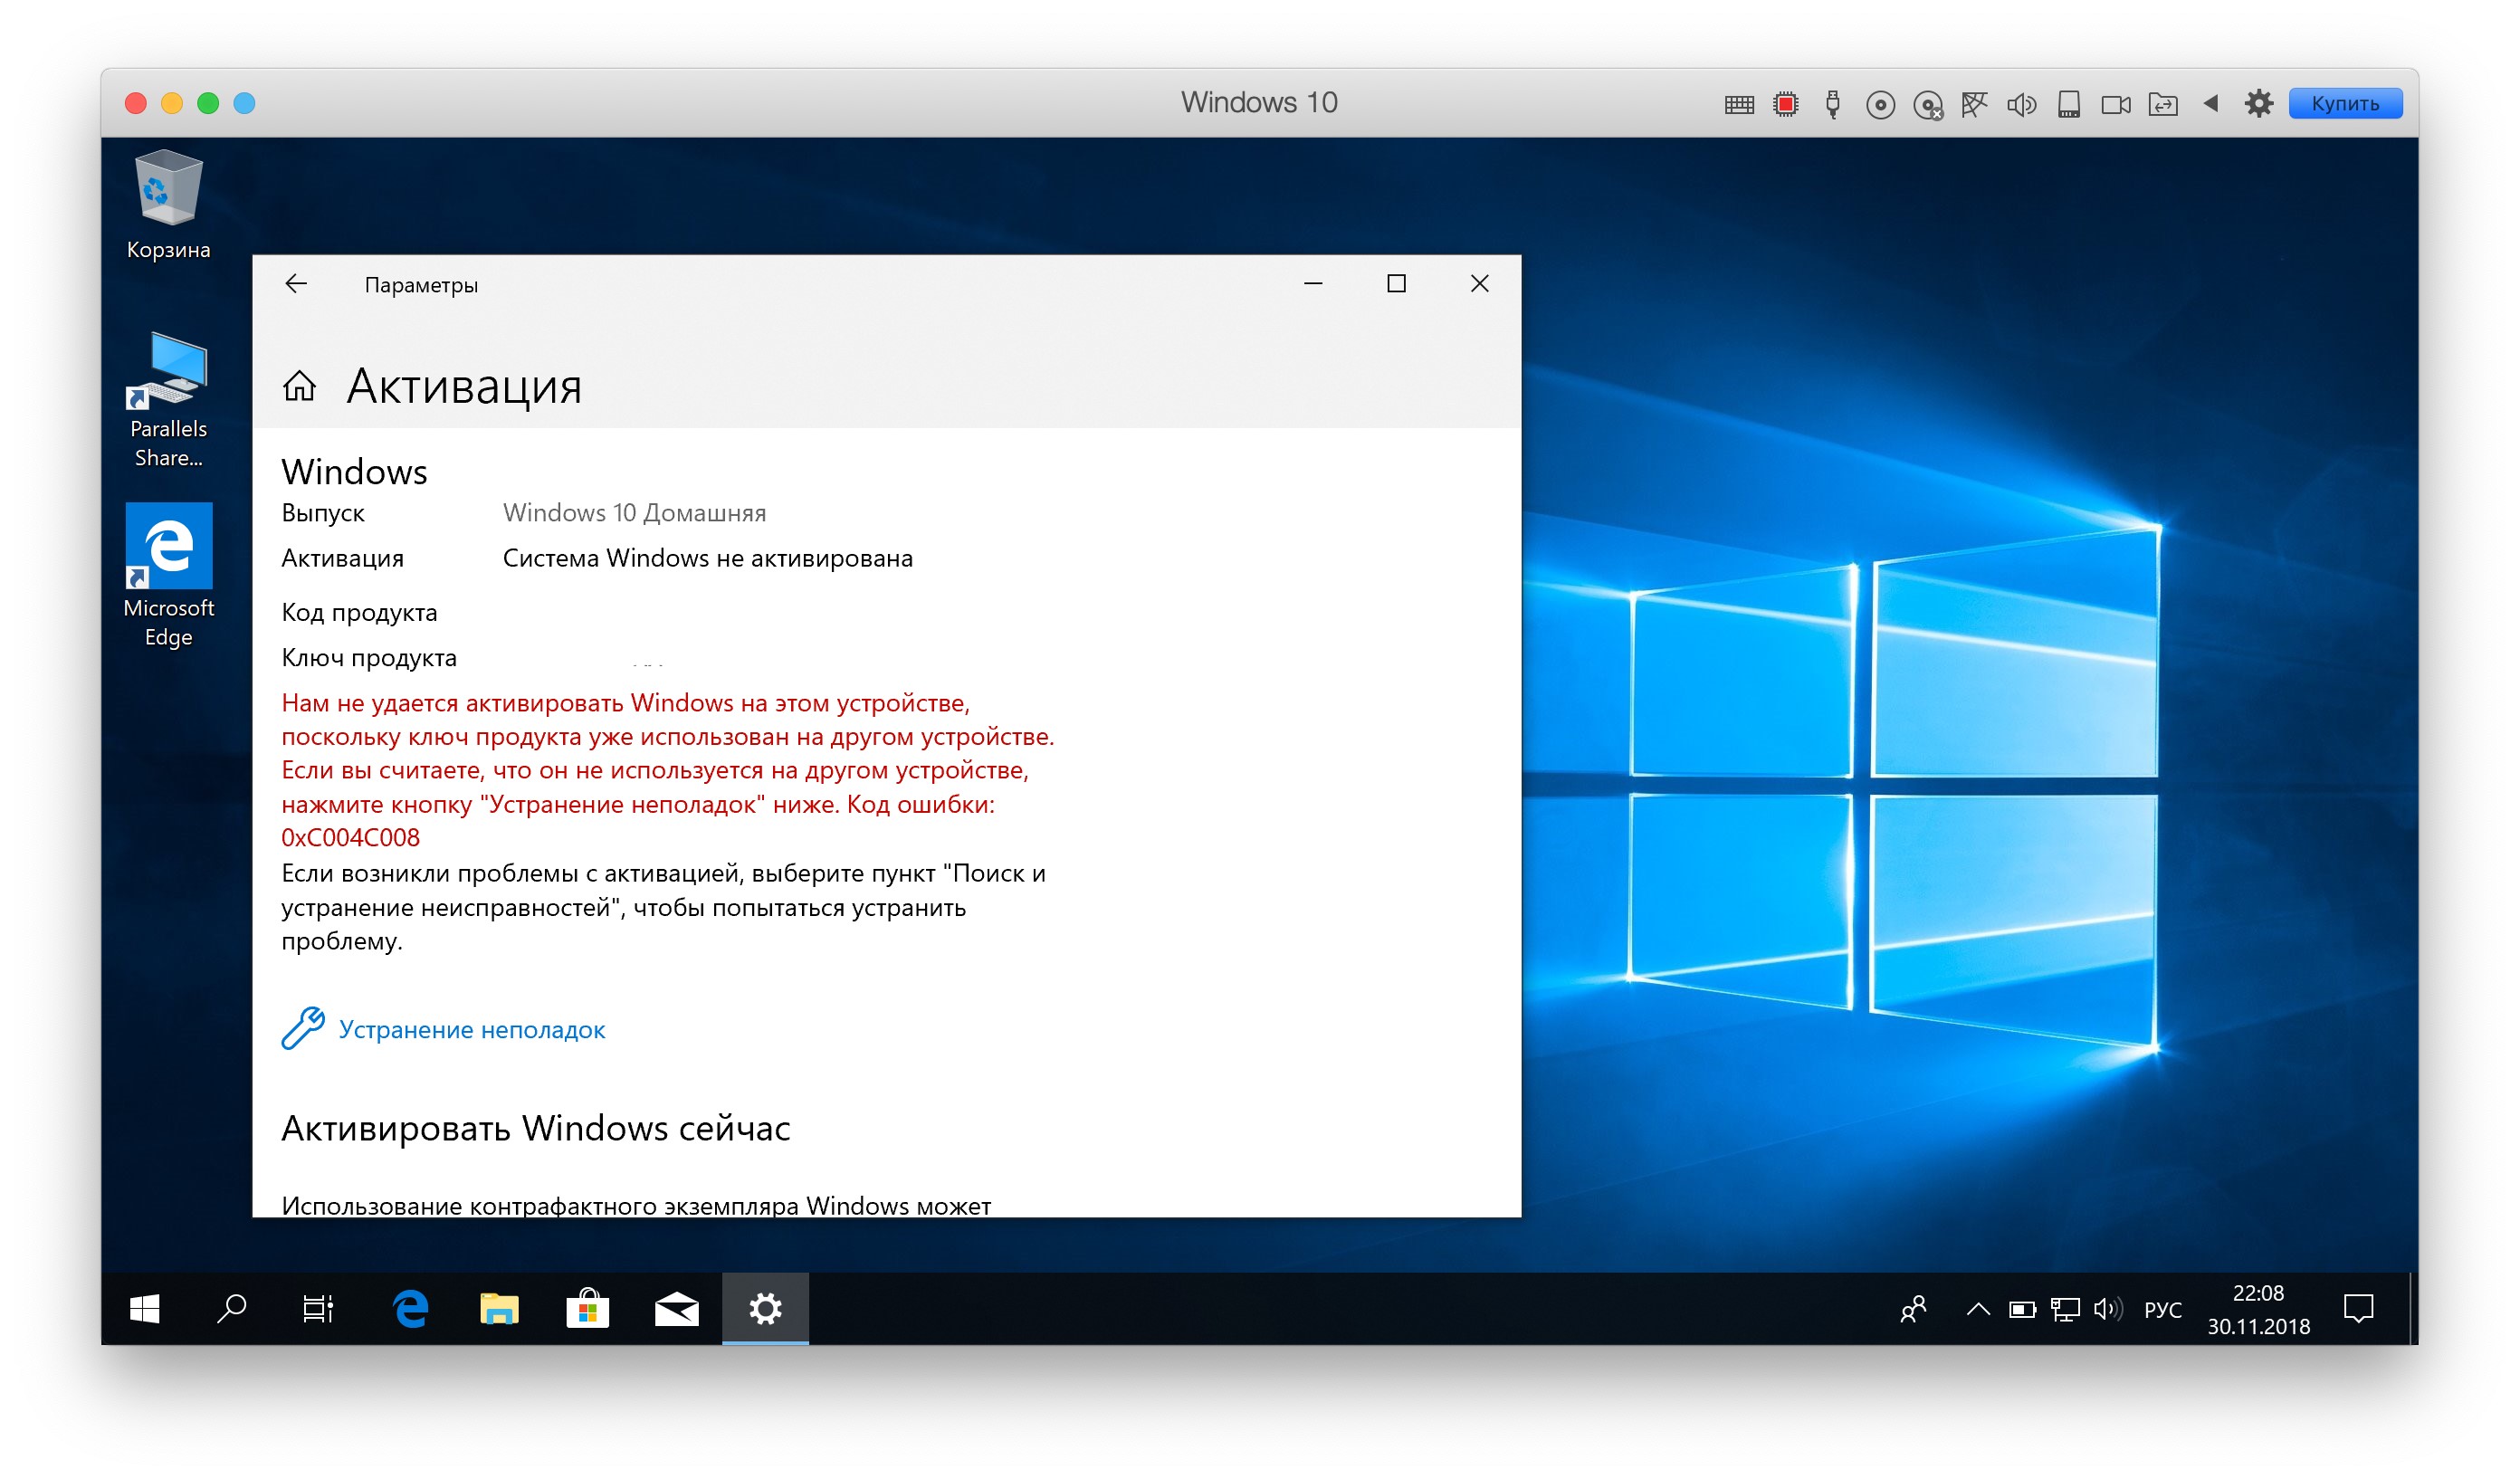This screenshot has height=1479, width=2520.
Task: Click the green full-screen circle in Parallels titlebar
Action: (x=208, y=103)
